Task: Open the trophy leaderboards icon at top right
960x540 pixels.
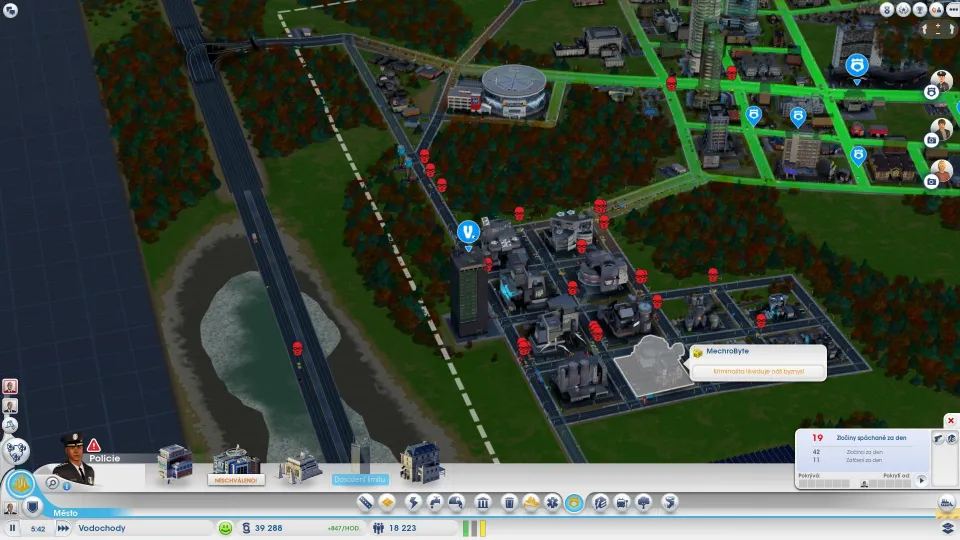Action: tap(920, 9)
